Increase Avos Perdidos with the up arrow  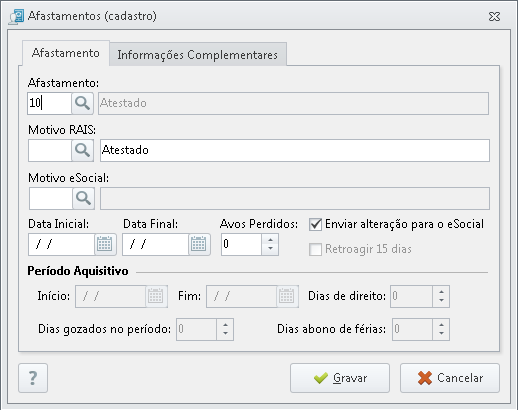click(x=270, y=240)
